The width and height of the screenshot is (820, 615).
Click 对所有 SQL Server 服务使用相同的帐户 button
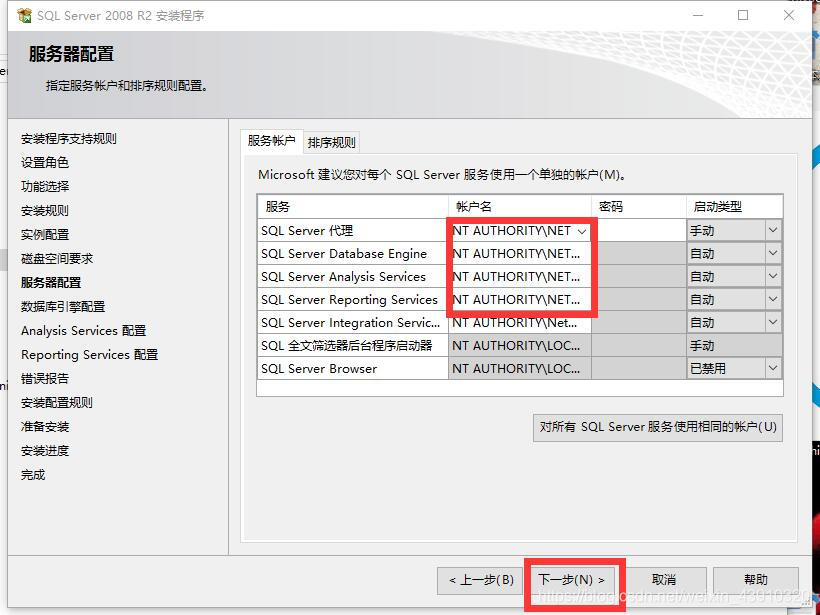click(658, 427)
